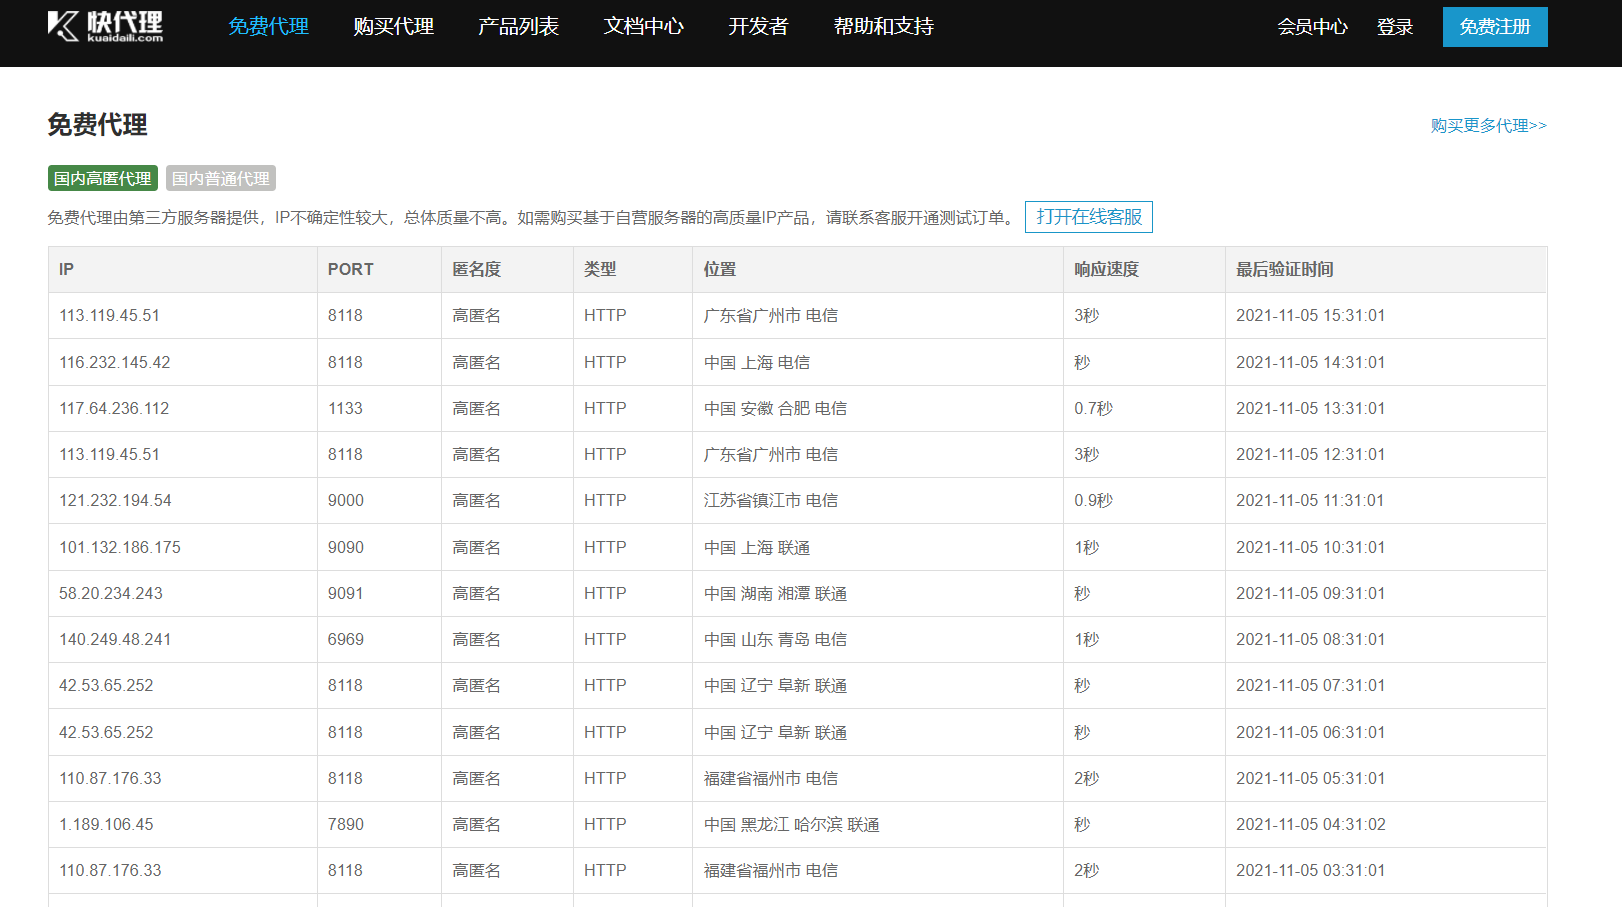Viewport: 1622px width, 907px height.
Task: Click port value 9090
Action: [346, 547]
